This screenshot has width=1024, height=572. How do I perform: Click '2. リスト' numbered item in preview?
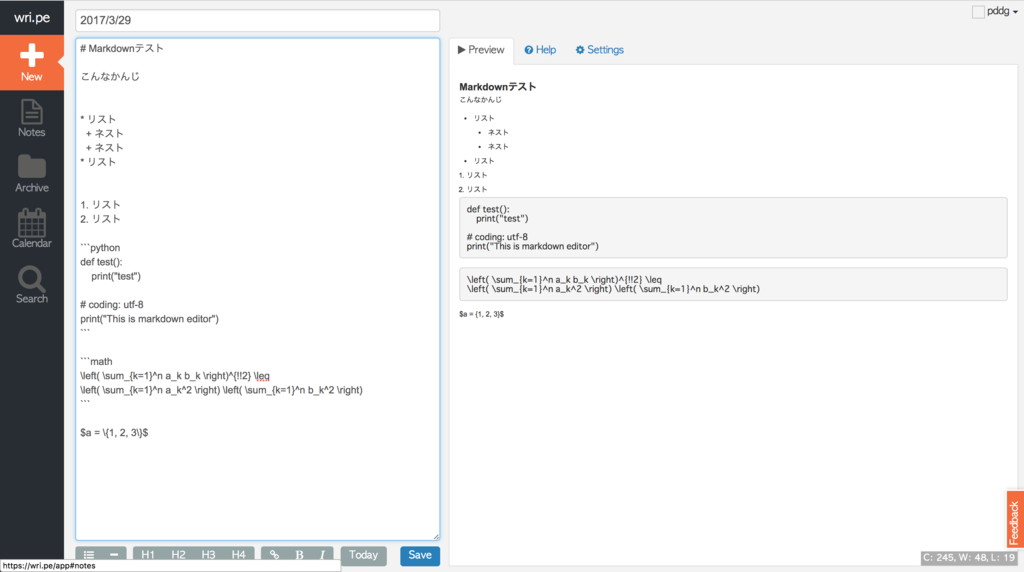(473, 189)
